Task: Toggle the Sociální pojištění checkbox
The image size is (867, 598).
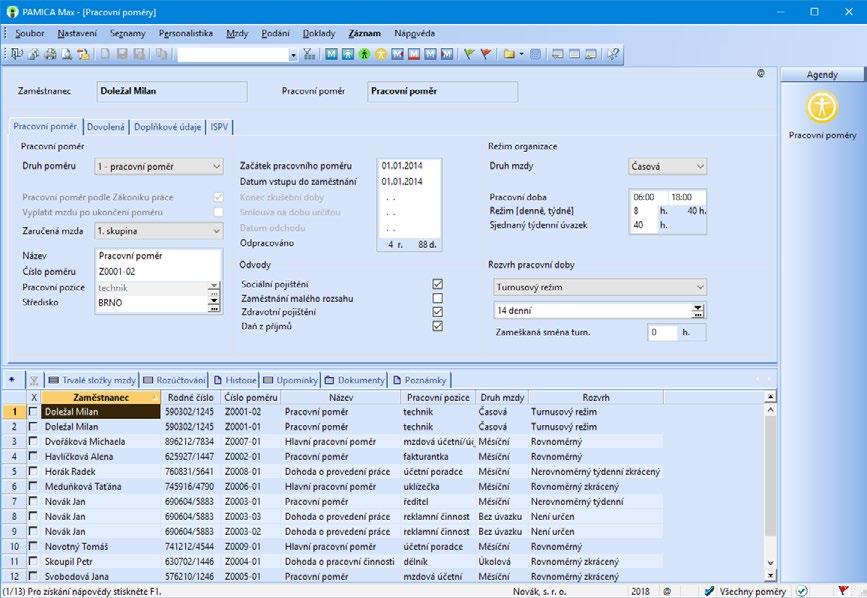Action: pyautogui.click(x=437, y=284)
